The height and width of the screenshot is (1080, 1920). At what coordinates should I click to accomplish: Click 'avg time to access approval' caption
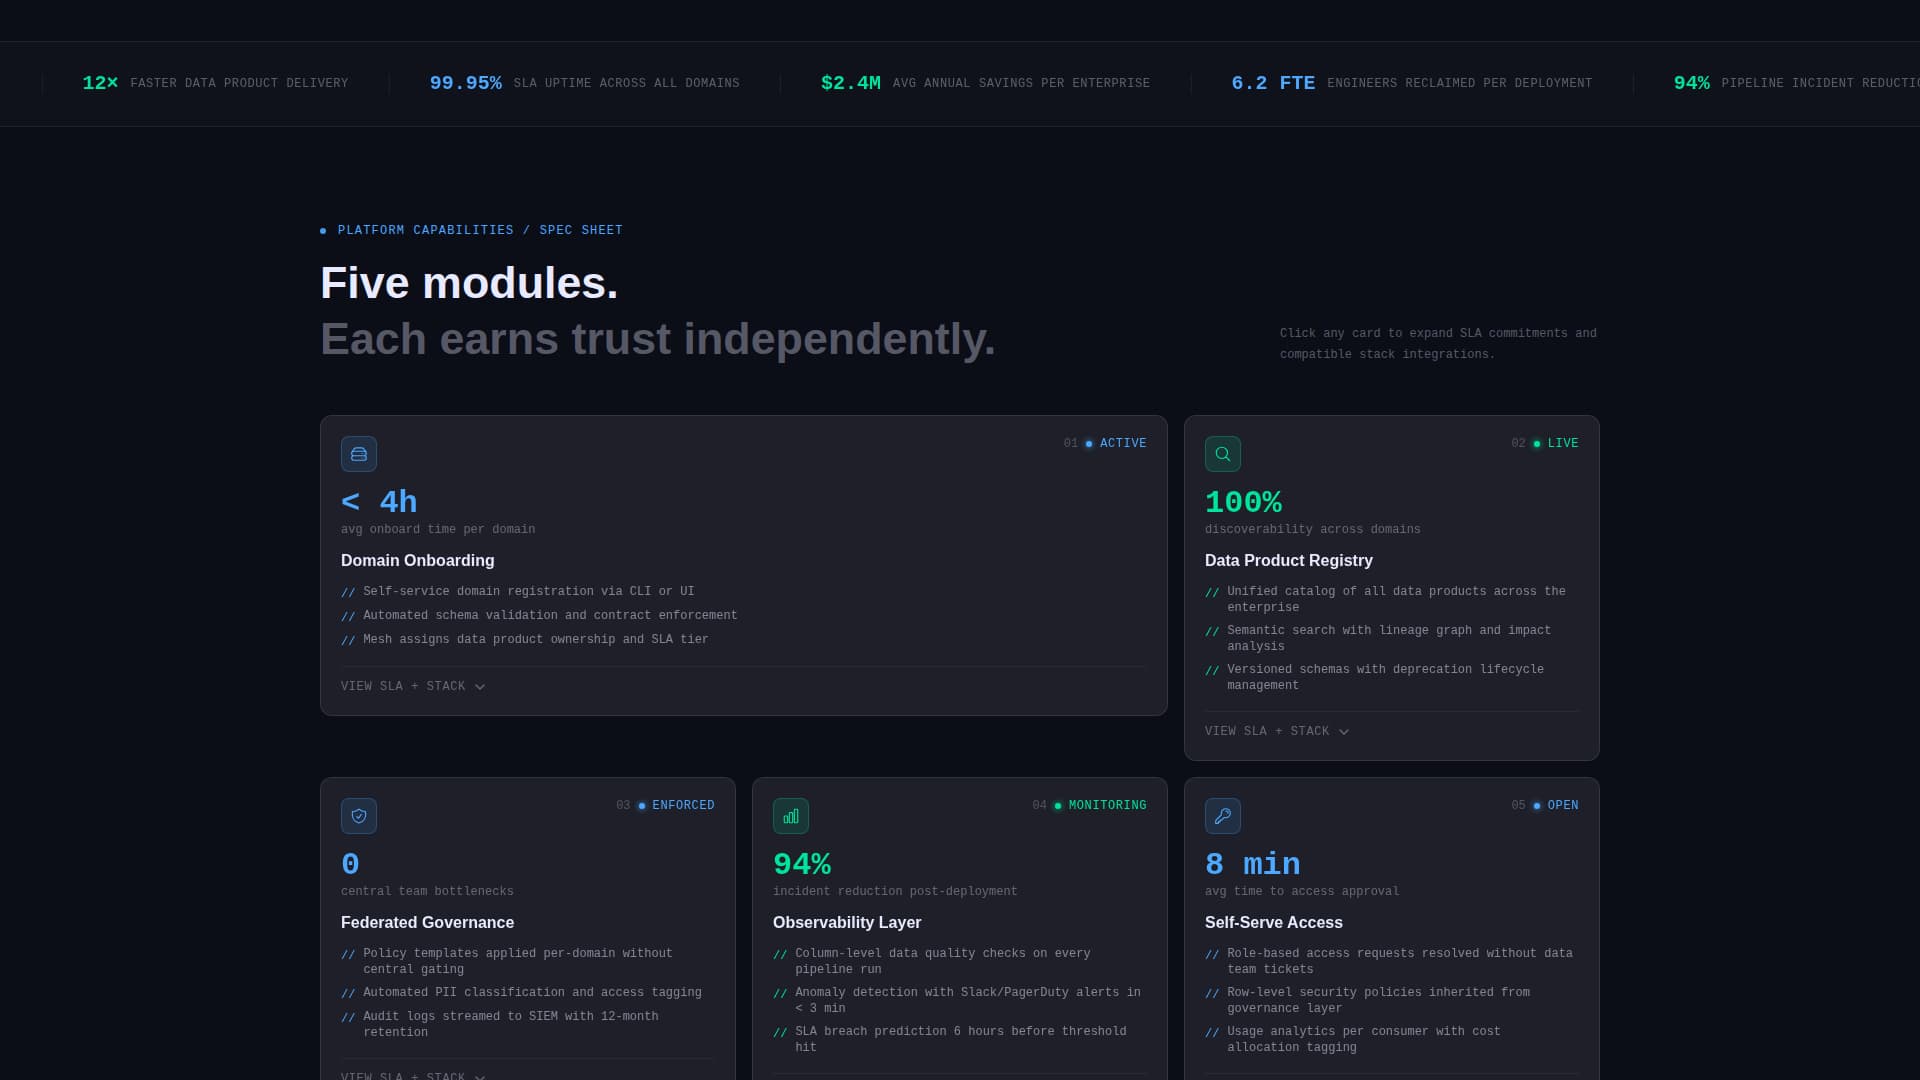[1302, 892]
